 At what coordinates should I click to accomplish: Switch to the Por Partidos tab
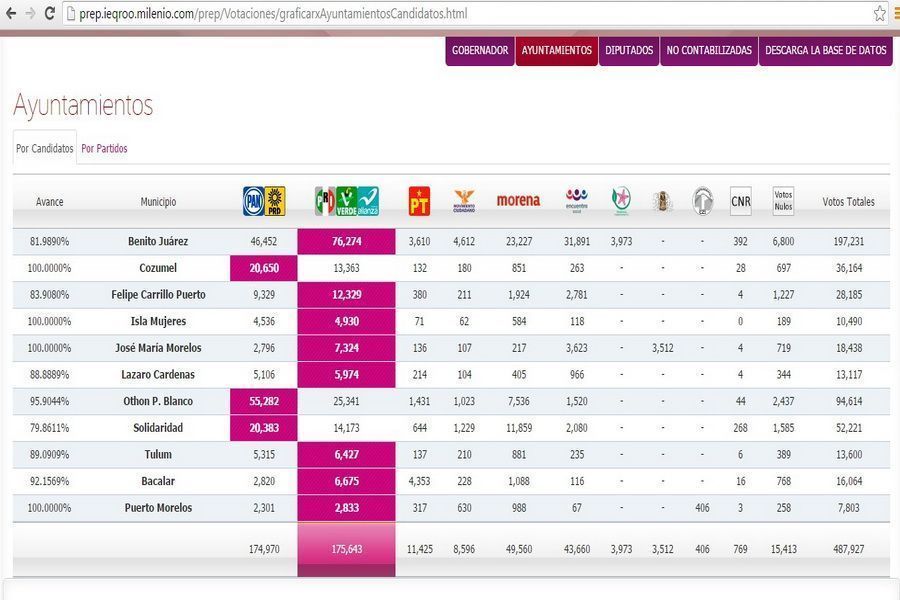point(104,148)
